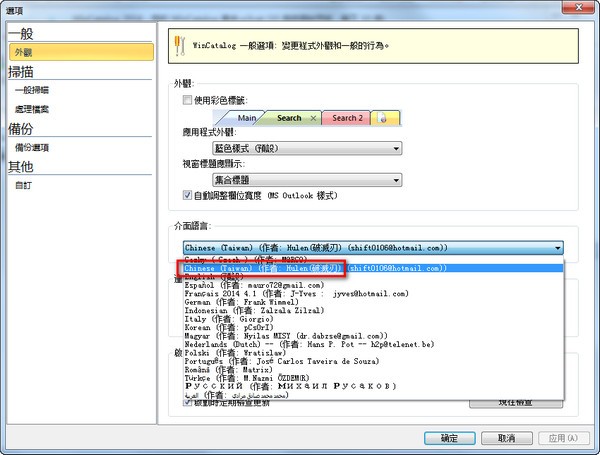
Task: Click the 取消 button
Action: click(506, 438)
